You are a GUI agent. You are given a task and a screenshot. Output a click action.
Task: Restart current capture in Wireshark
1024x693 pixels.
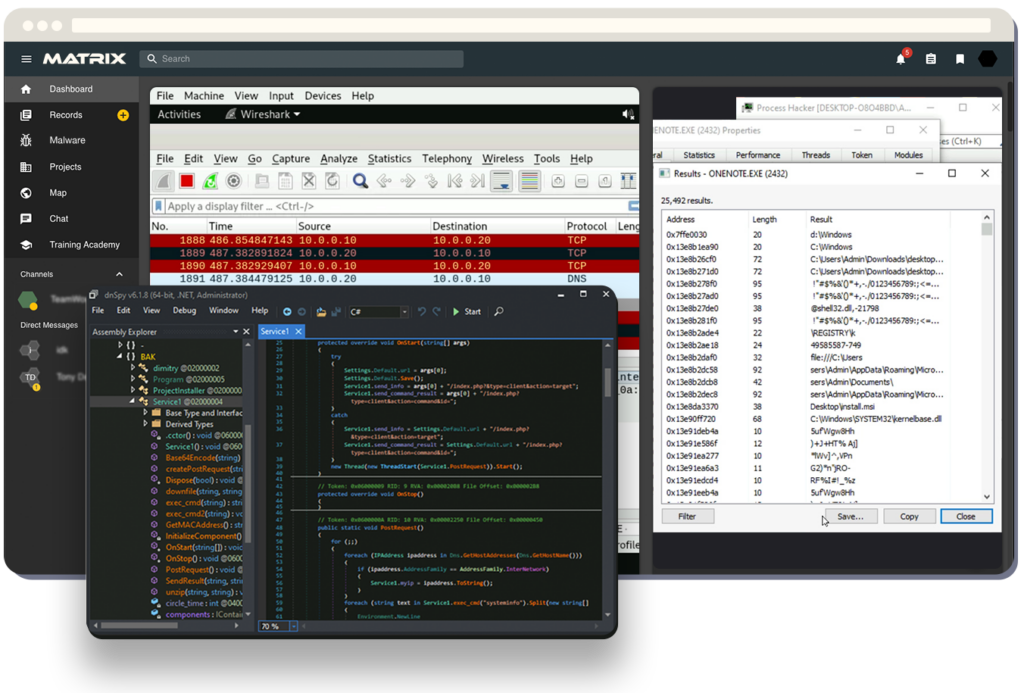pyautogui.click(x=210, y=181)
